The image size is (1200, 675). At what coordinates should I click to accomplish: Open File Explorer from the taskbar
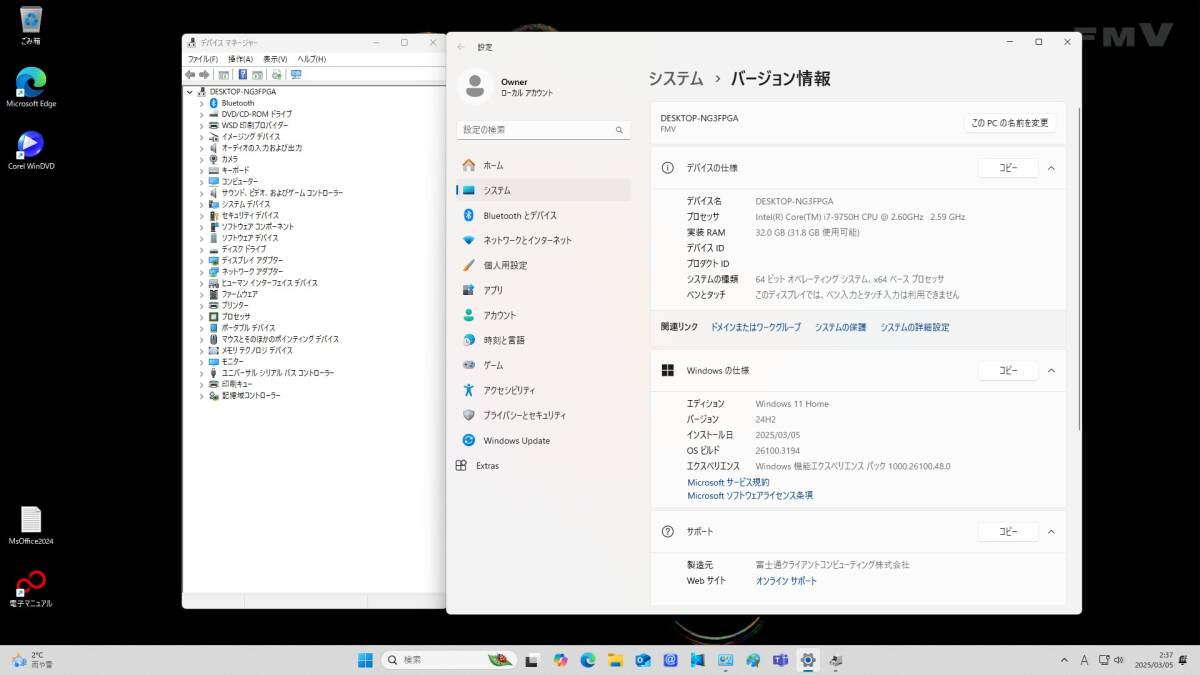[x=615, y=660]
